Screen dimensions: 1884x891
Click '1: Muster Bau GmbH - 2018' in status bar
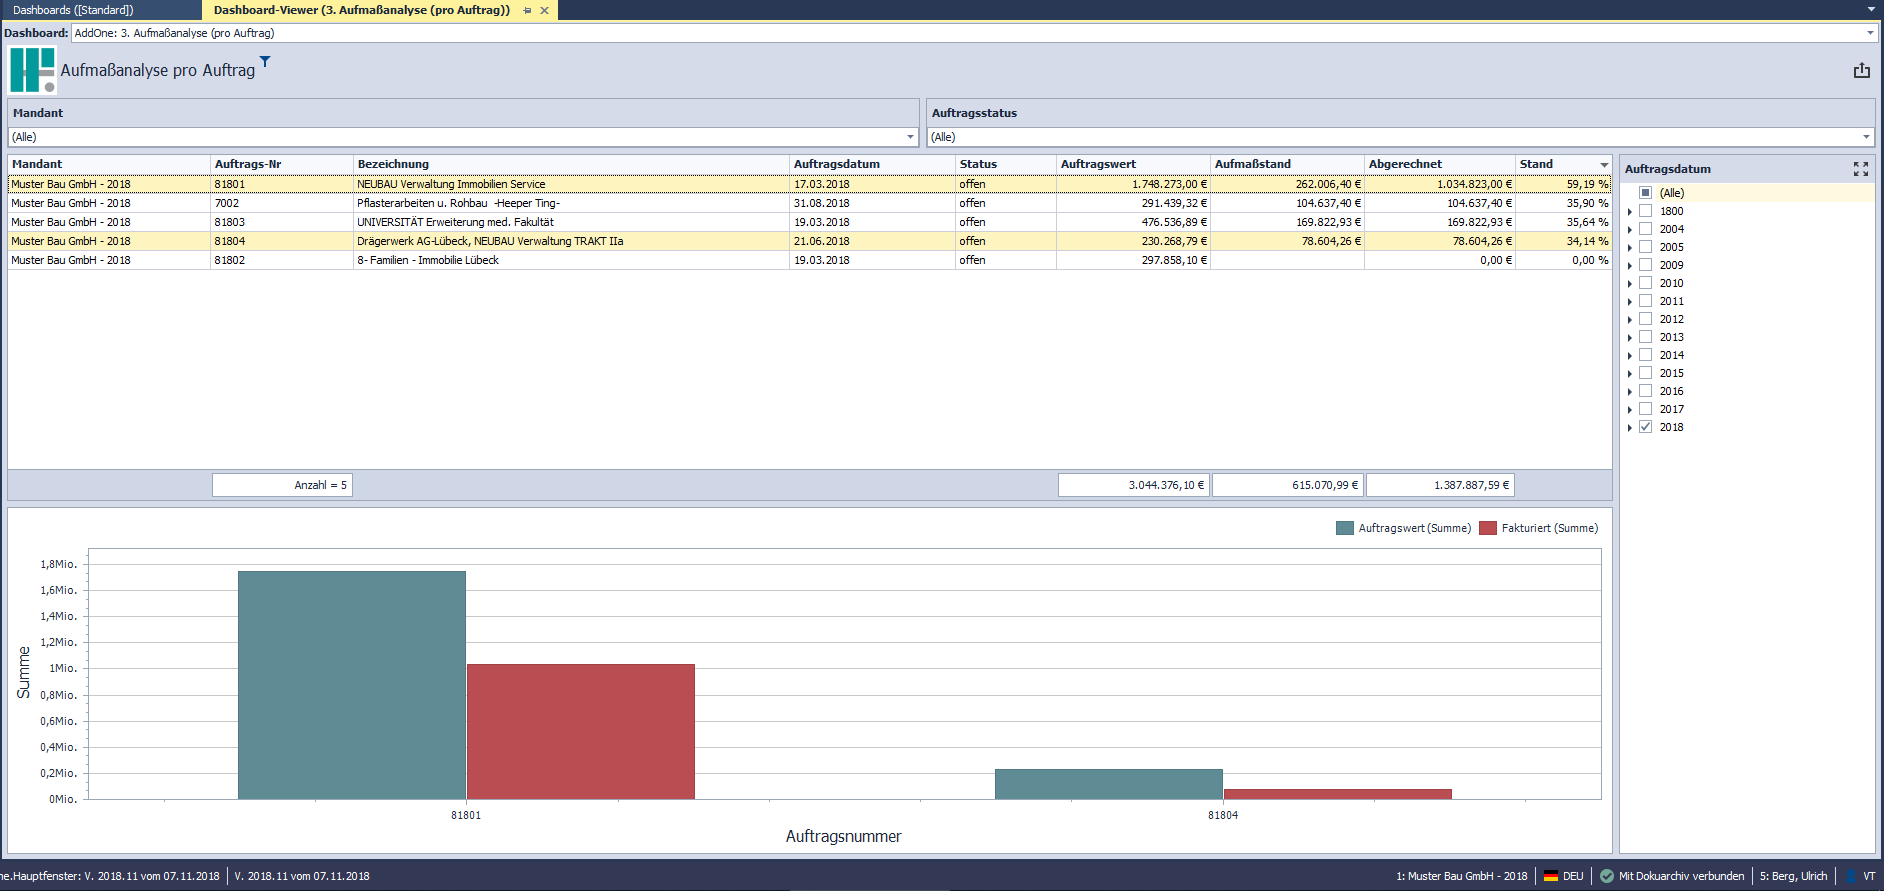pyautogui.click(x=1461, y=876)
